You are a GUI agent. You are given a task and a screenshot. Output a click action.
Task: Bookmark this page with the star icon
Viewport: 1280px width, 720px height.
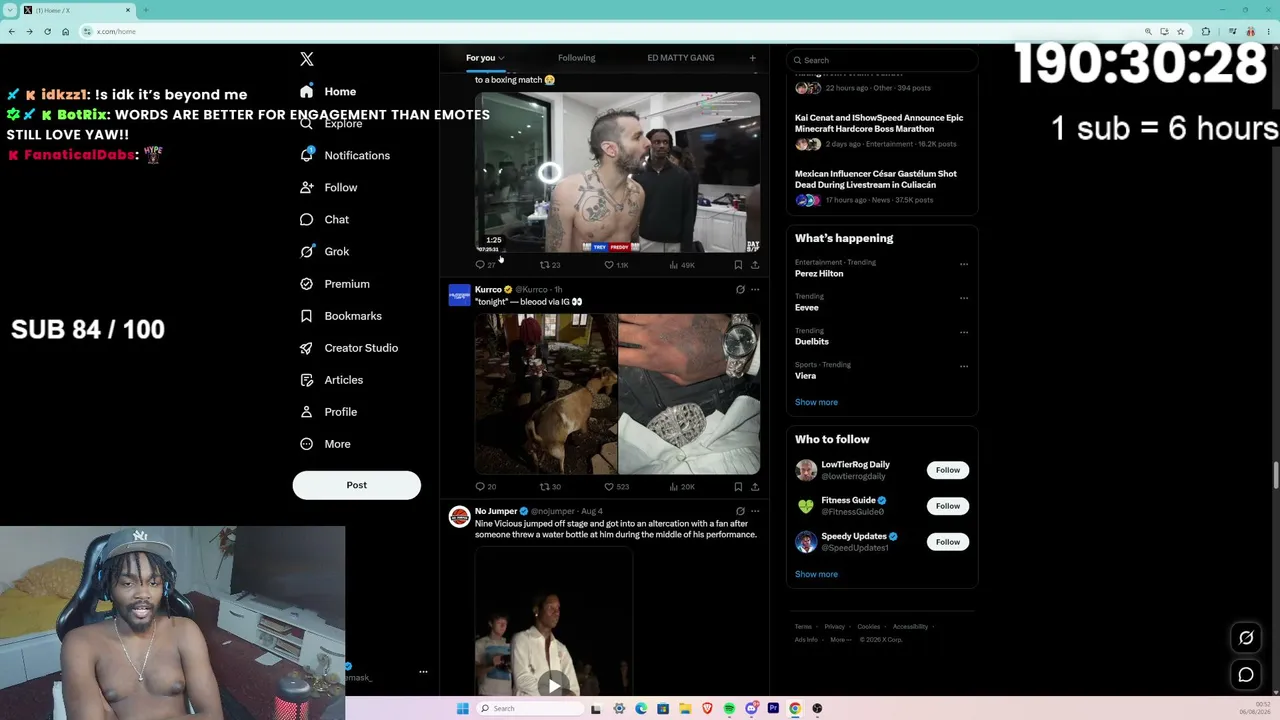[x=1181, y=31]
